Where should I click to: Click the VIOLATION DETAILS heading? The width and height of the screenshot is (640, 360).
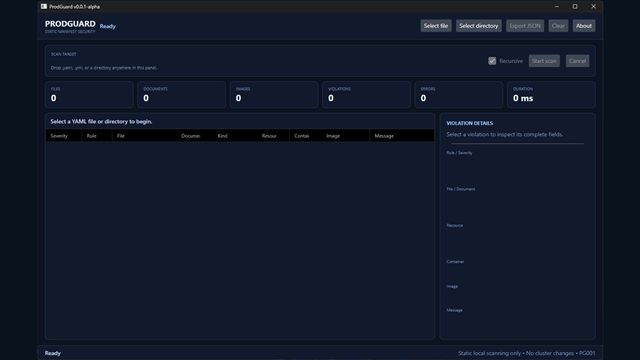[x=469, y=123]
